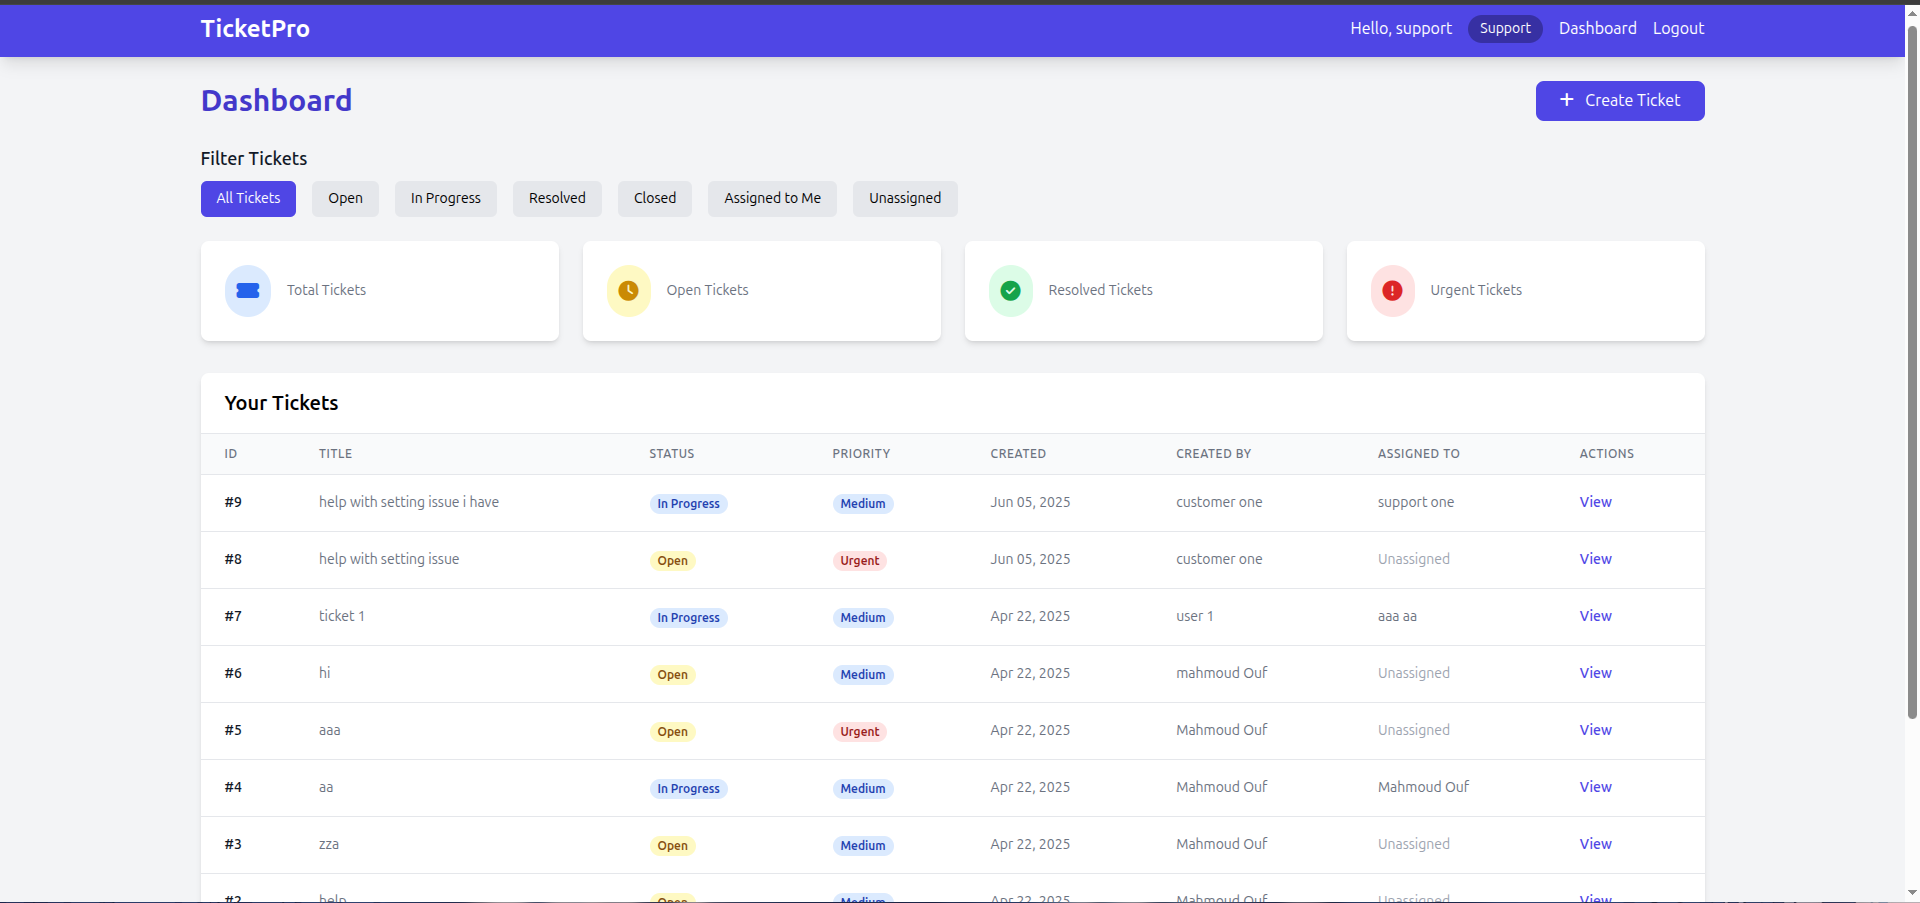View ticket #8 help with setting issue
The height and width of the screenshot is (903, 1920).
tap(1595, 559)
